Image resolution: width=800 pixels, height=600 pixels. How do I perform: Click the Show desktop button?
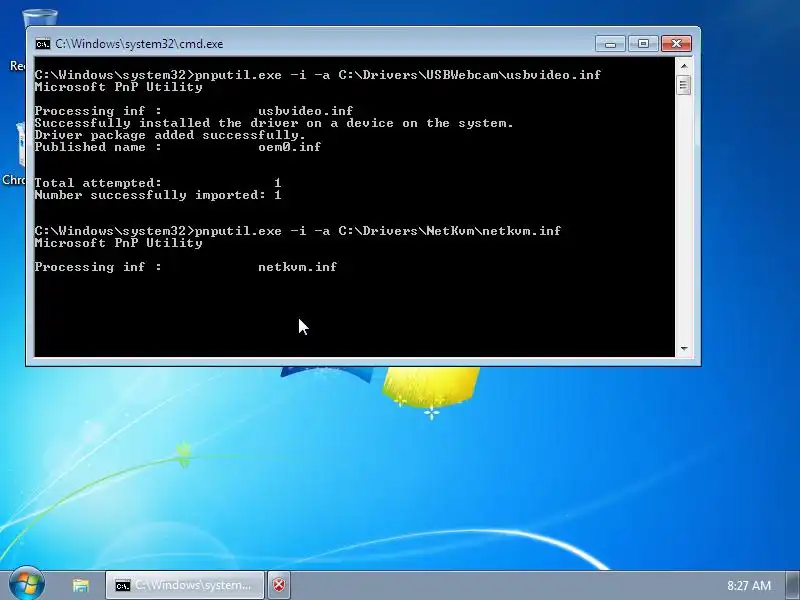[x=793, y=585]
